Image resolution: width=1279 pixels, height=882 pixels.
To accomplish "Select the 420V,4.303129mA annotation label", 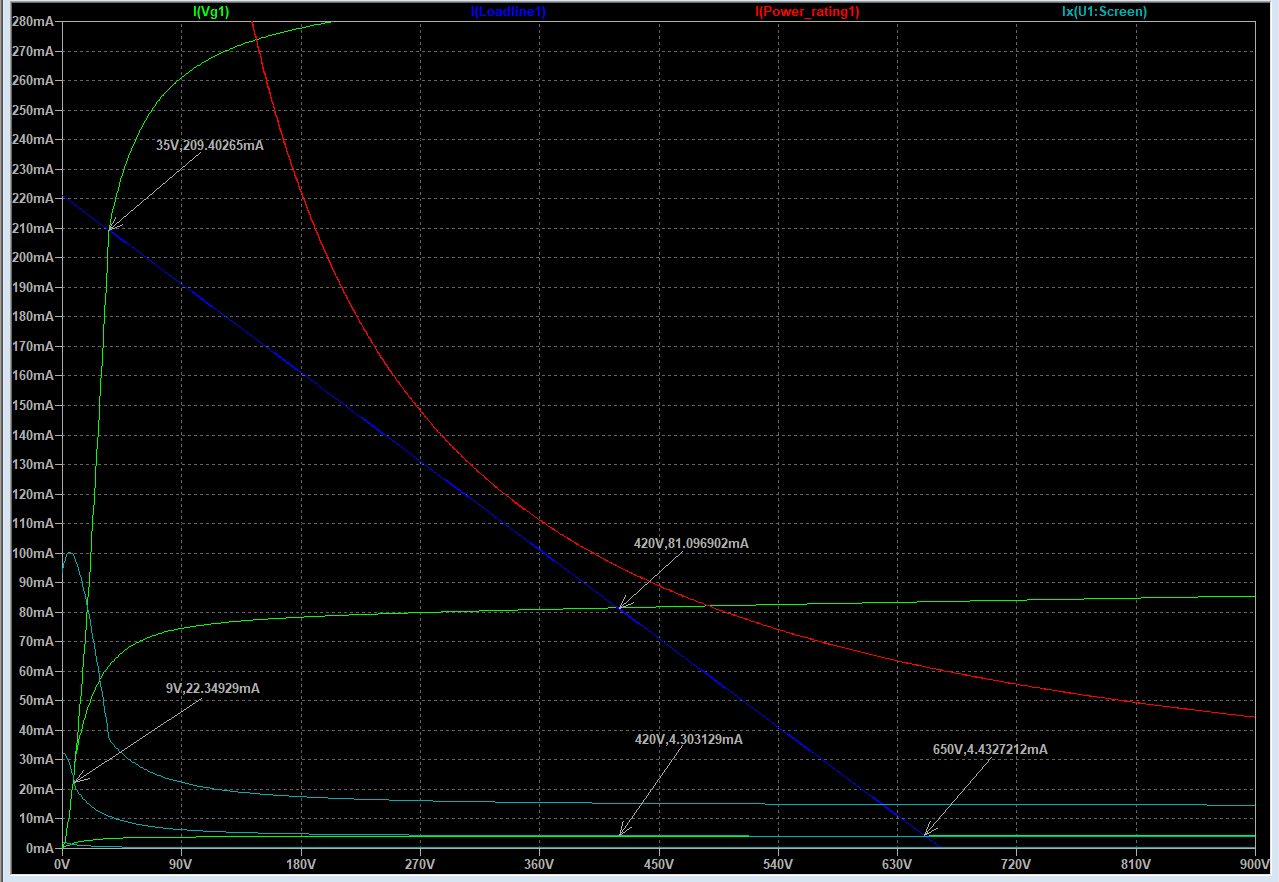I will coord(689,739).
